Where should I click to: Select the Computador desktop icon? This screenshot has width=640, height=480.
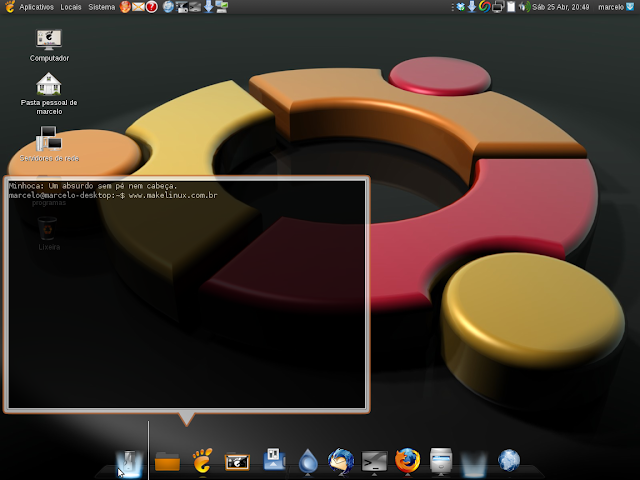pyautogui.click(x=49, y=45)
